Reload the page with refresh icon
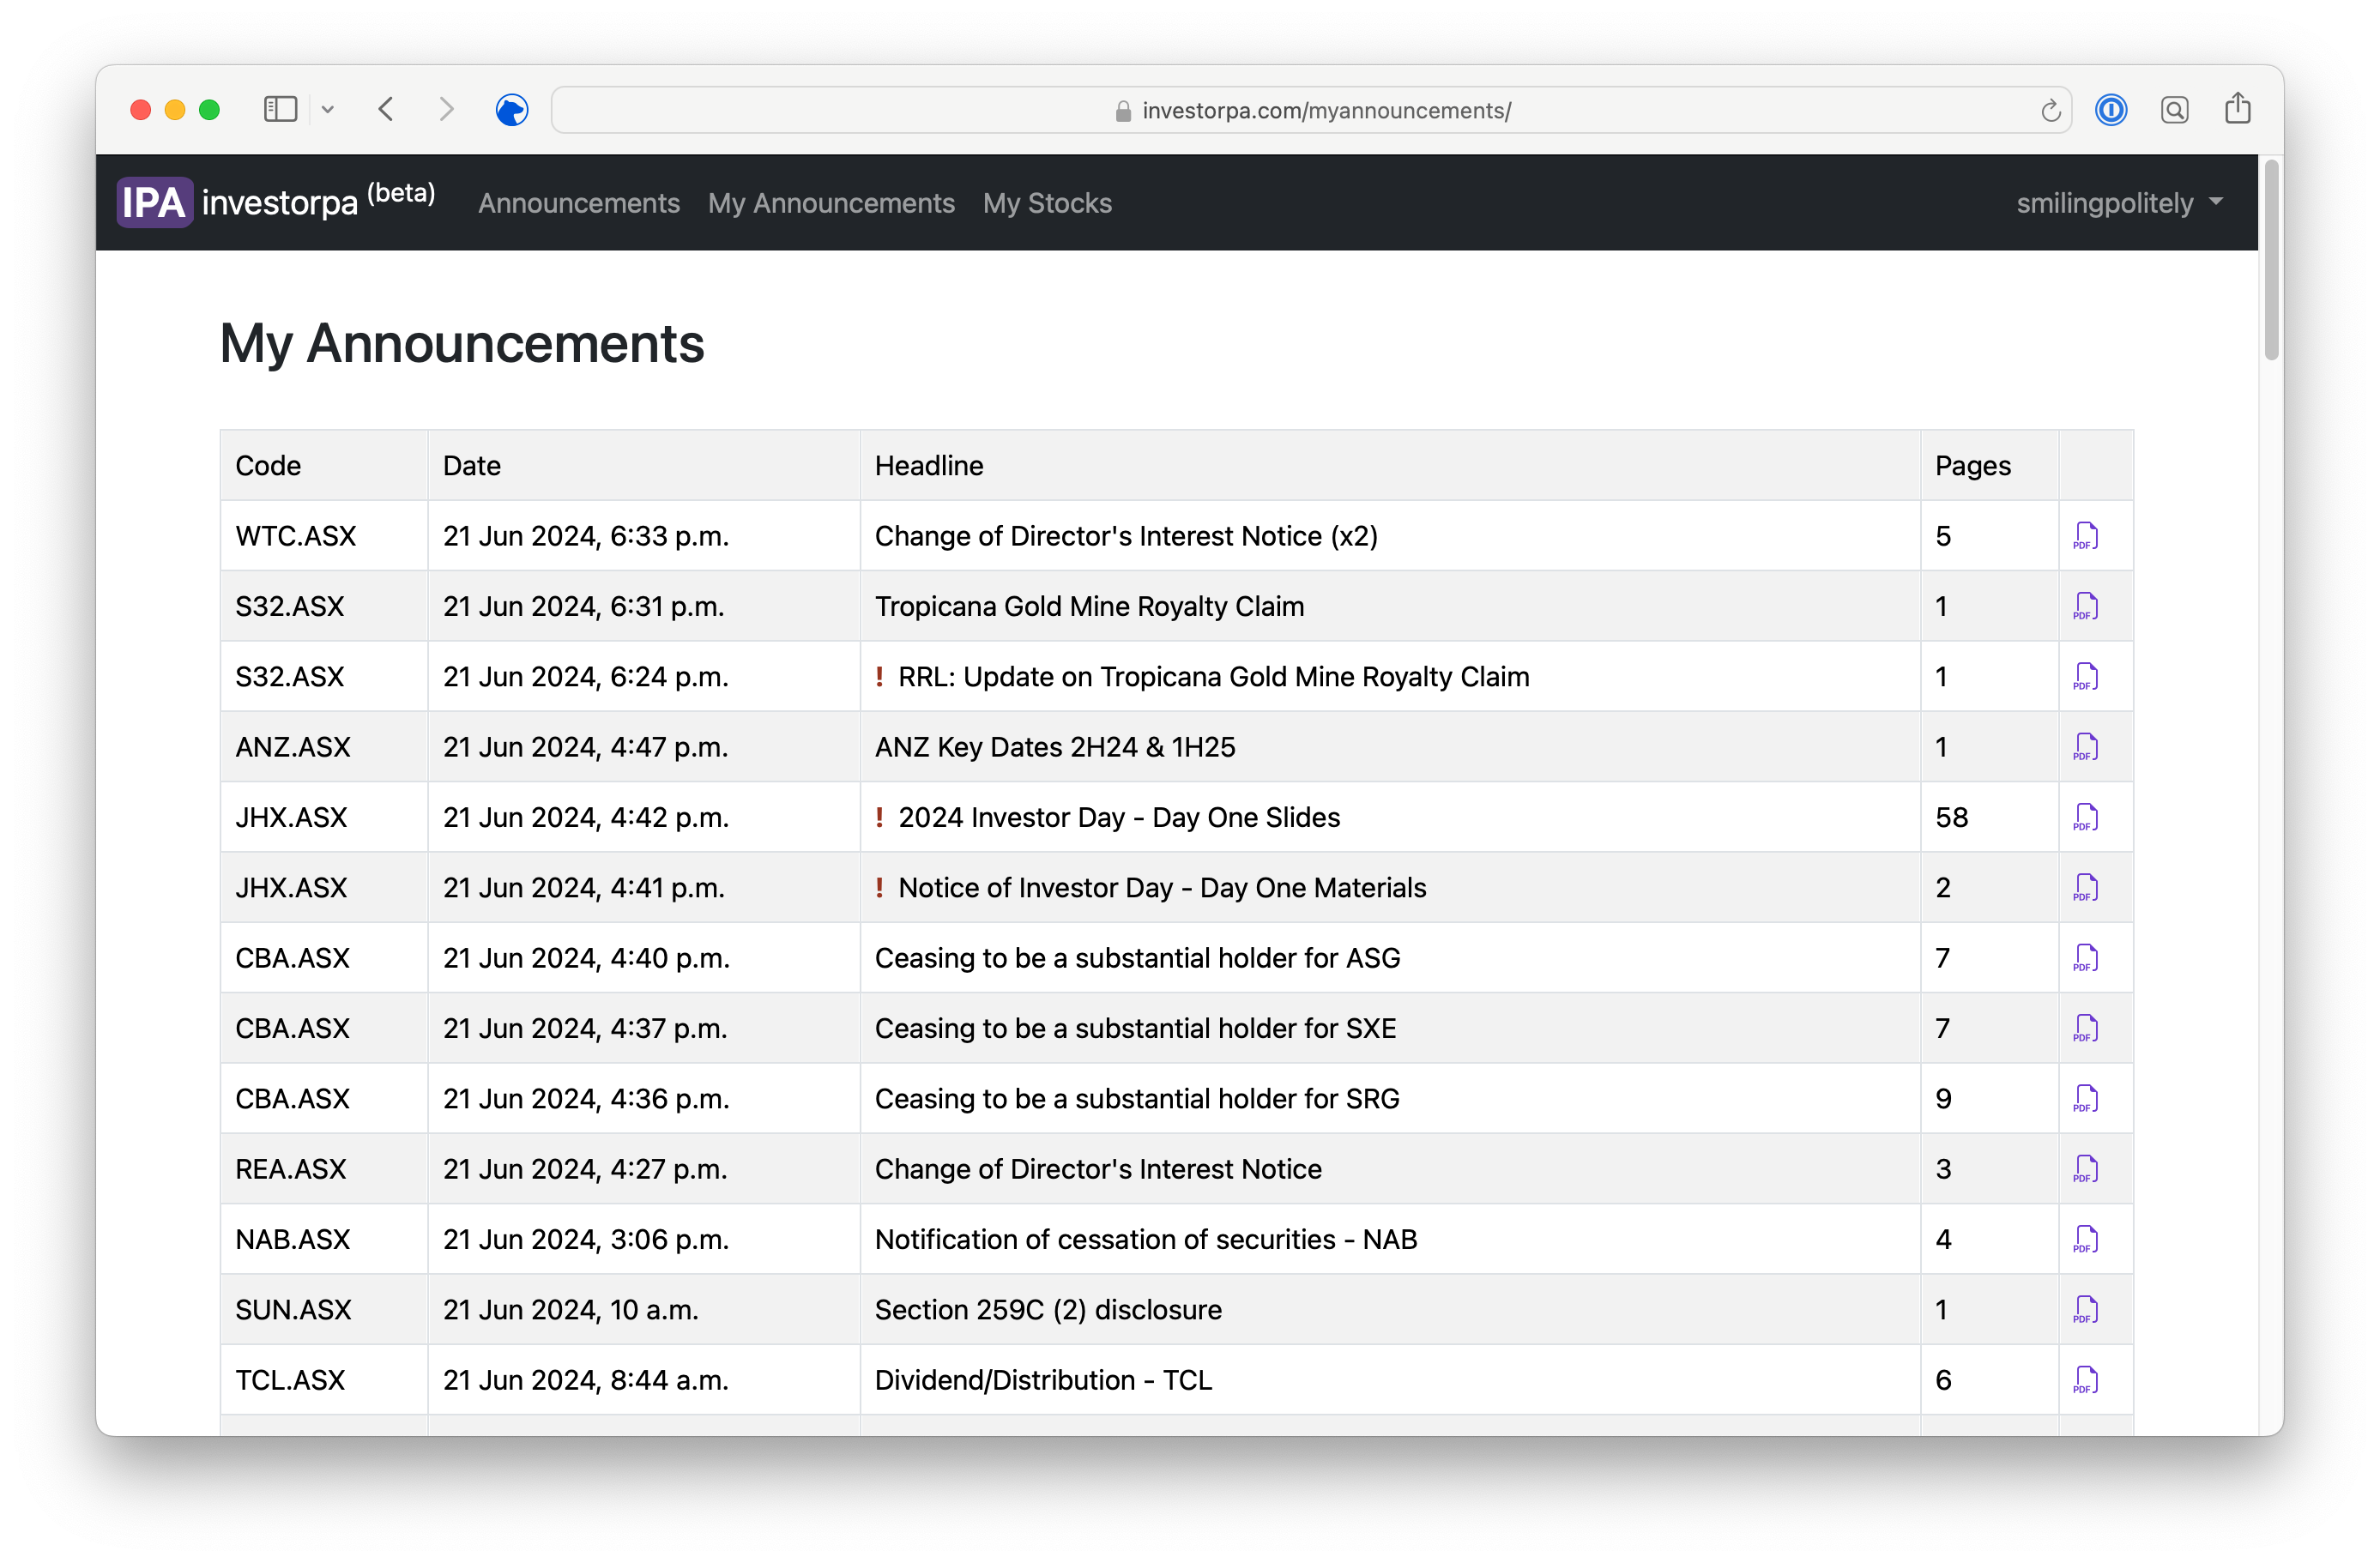 2050,111
